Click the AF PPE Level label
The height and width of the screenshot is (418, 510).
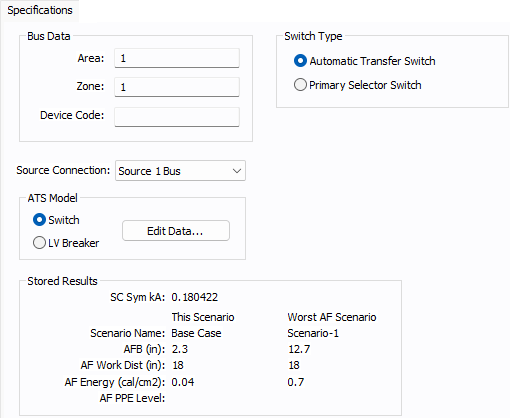[x=132, y=398]
